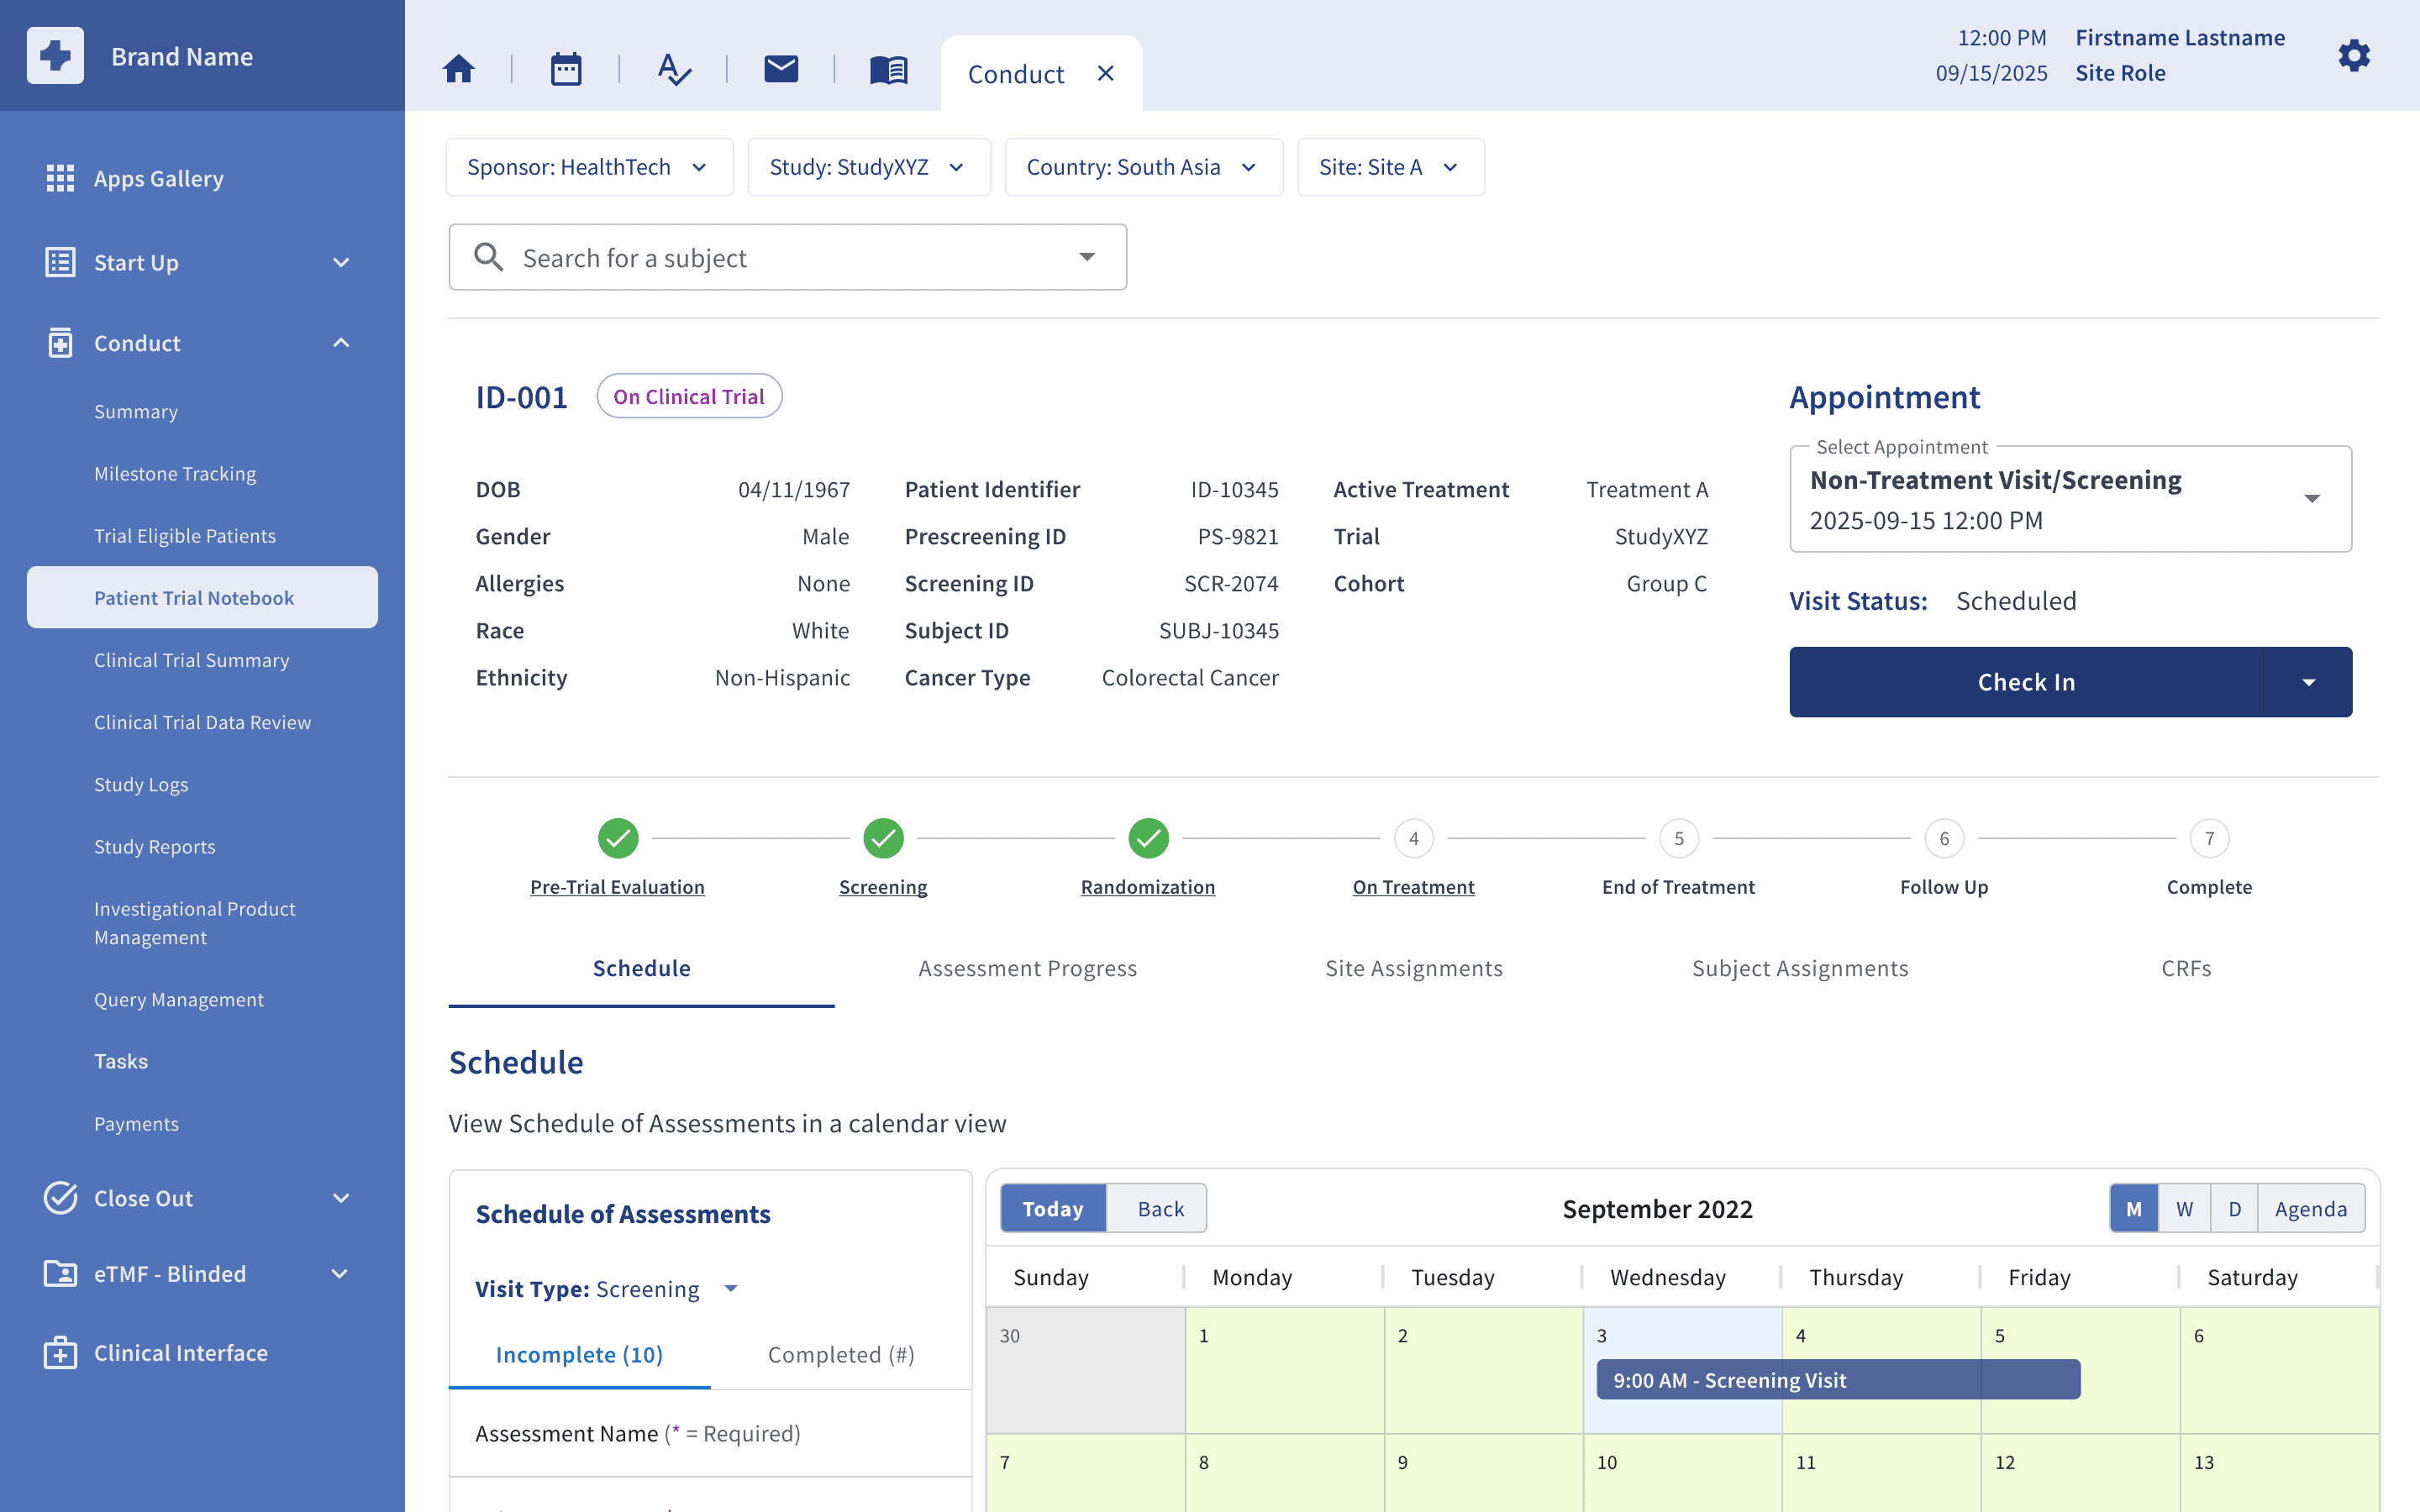
Task: Select the Completed (#) tab
Action: [841, 1354]
